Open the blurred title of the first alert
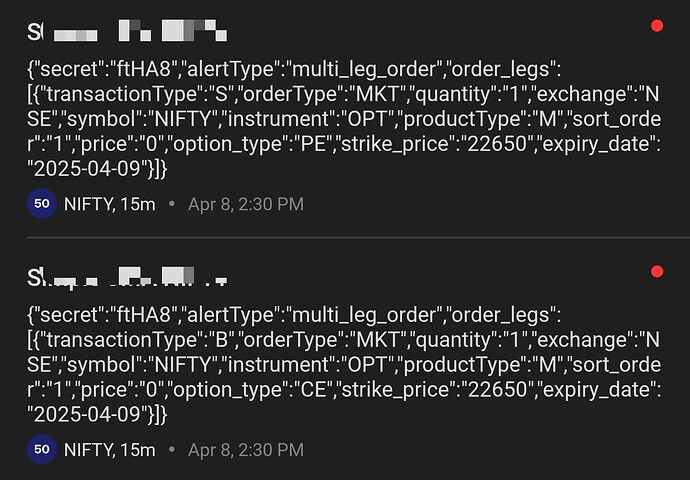Image resolution: width=690 pixels, height=480 pixels. 127,31
